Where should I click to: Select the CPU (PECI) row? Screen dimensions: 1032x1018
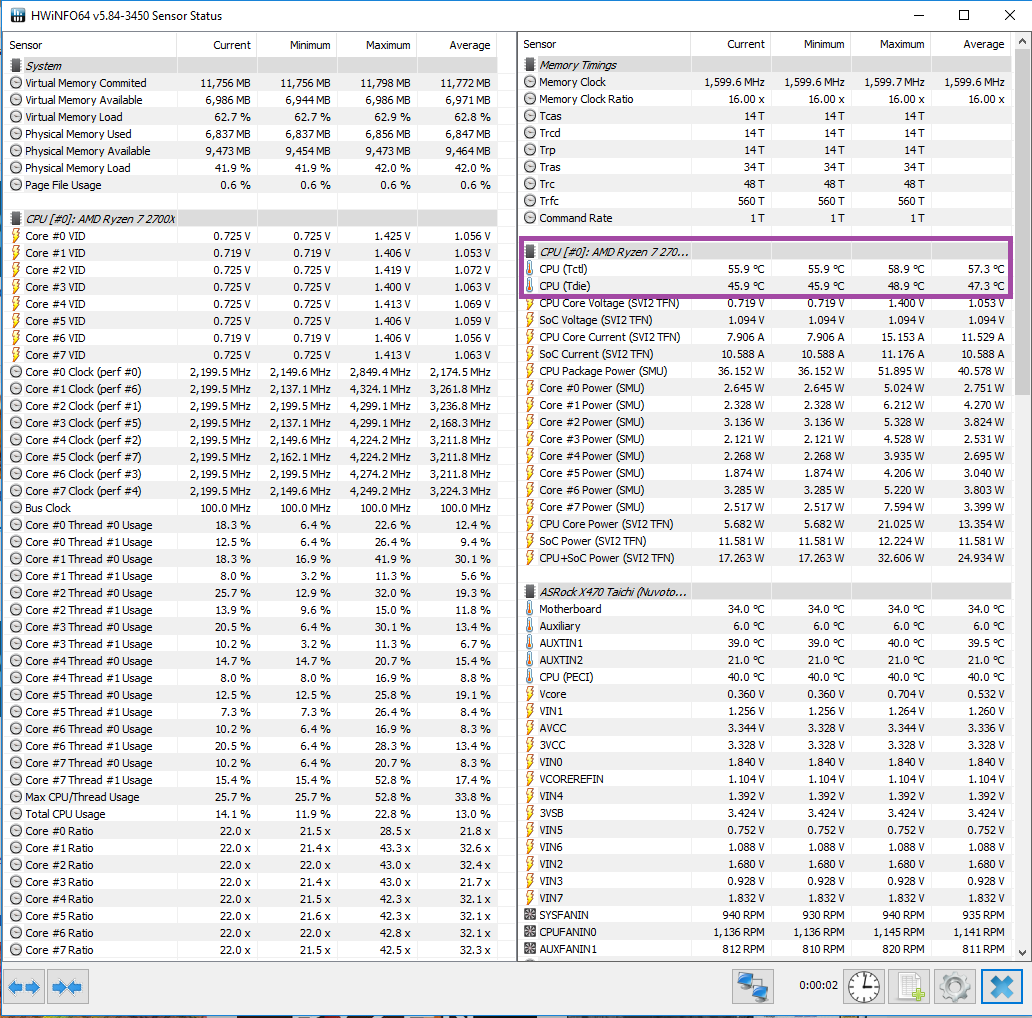click(x=765, y=676)
